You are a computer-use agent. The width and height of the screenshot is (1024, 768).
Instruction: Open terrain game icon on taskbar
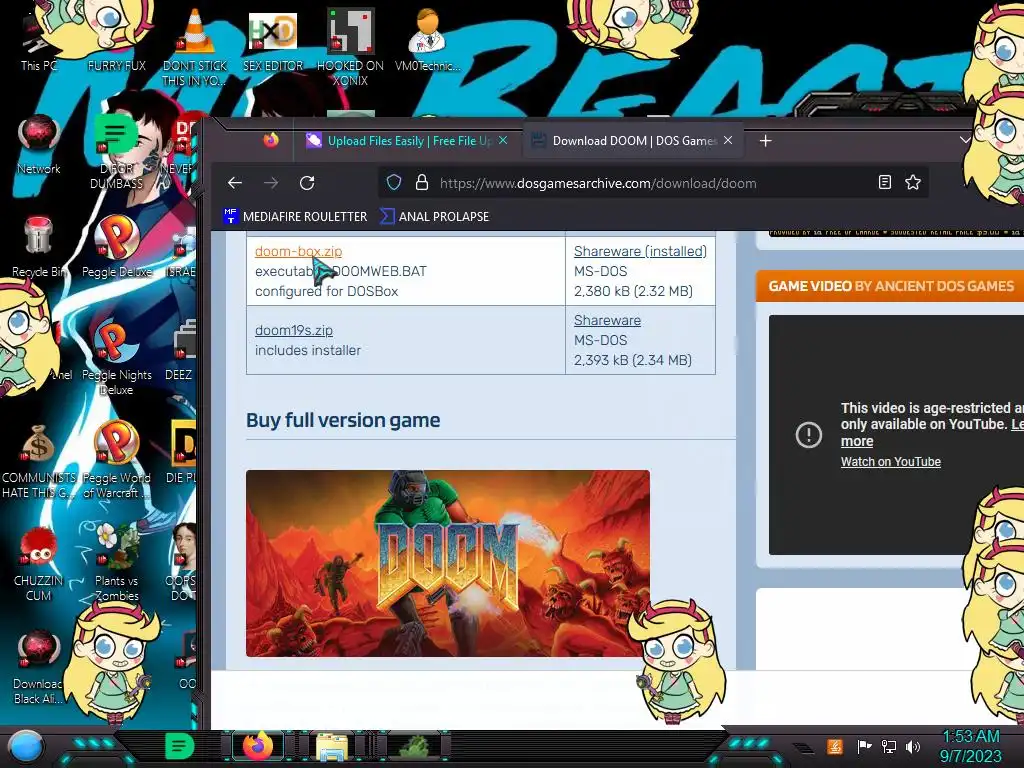pos(414,746)
